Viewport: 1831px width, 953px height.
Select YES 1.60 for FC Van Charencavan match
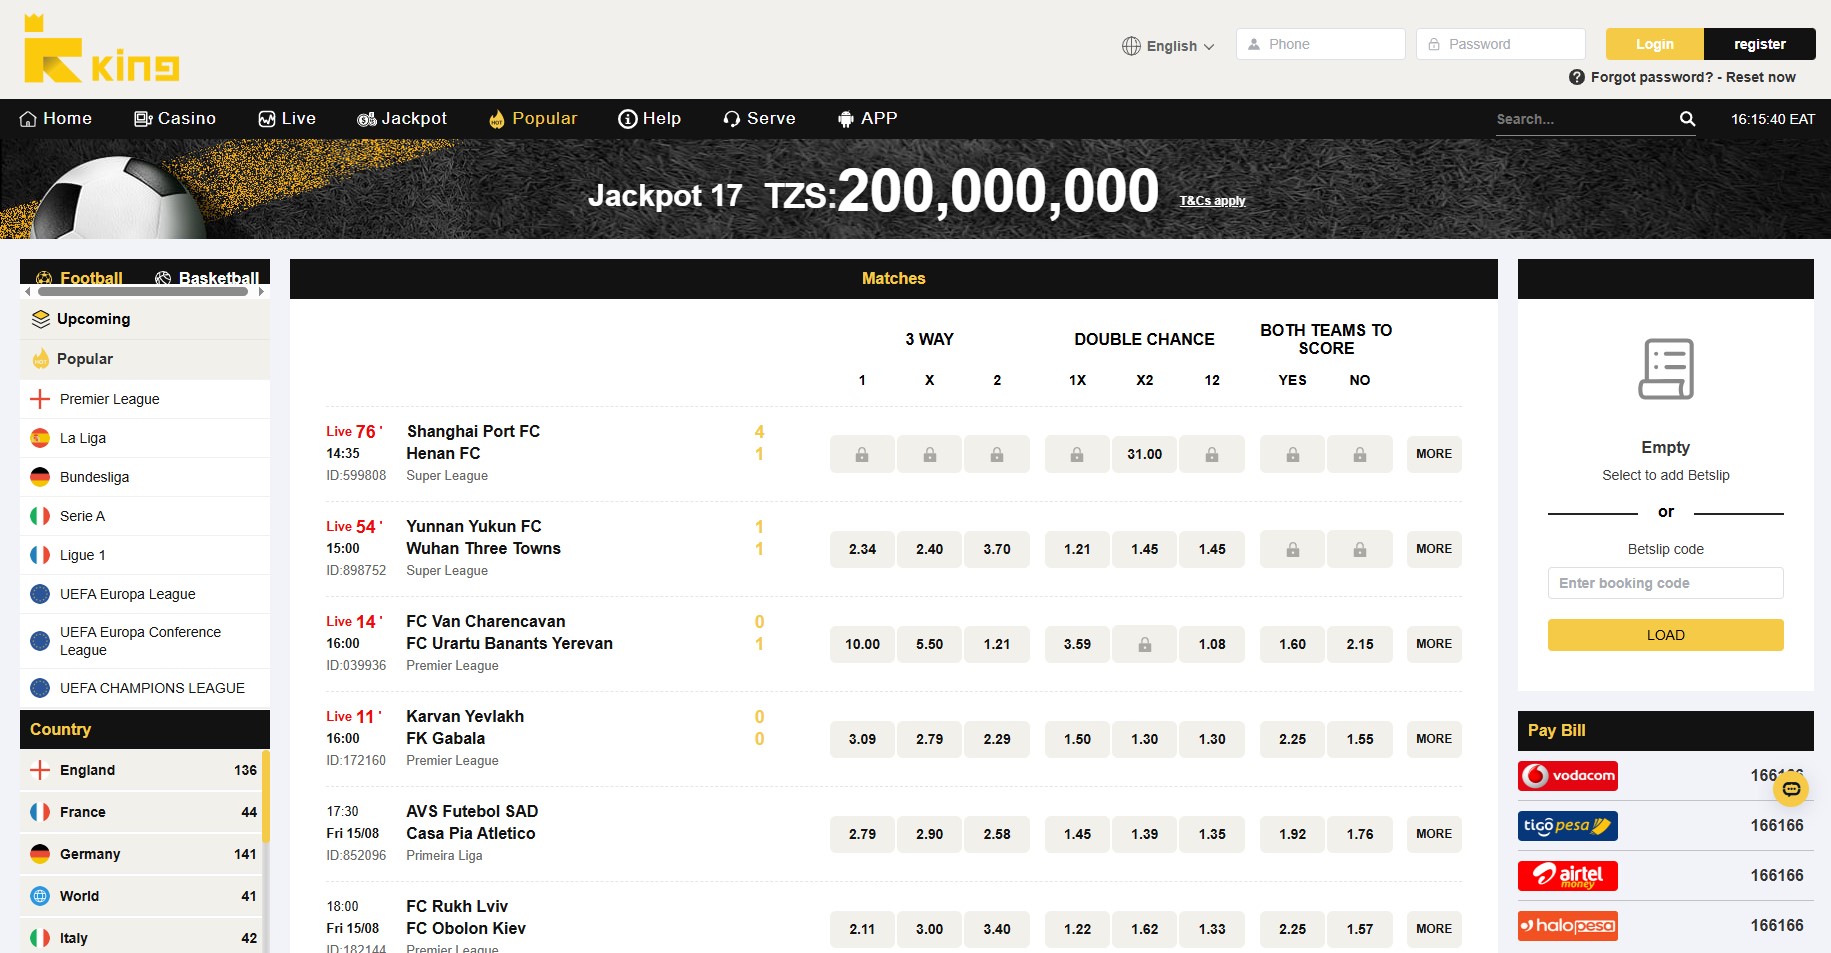(x=1292, y=644)
